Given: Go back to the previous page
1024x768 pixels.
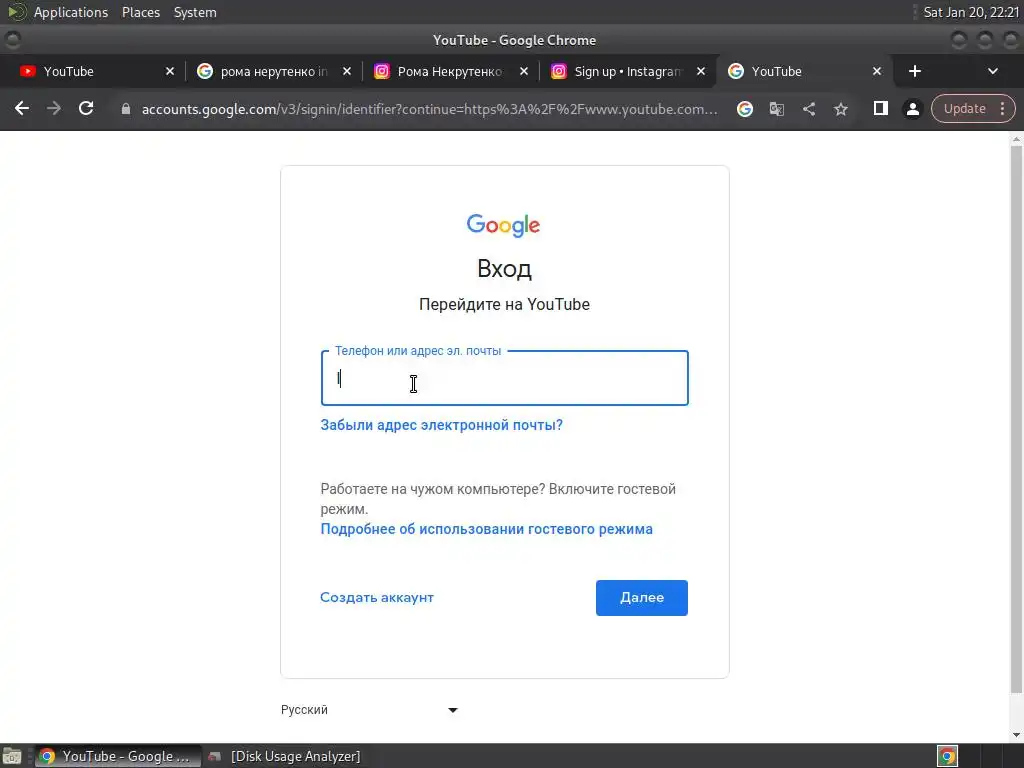Looking at the screenshot, I should tap(22, 108).
